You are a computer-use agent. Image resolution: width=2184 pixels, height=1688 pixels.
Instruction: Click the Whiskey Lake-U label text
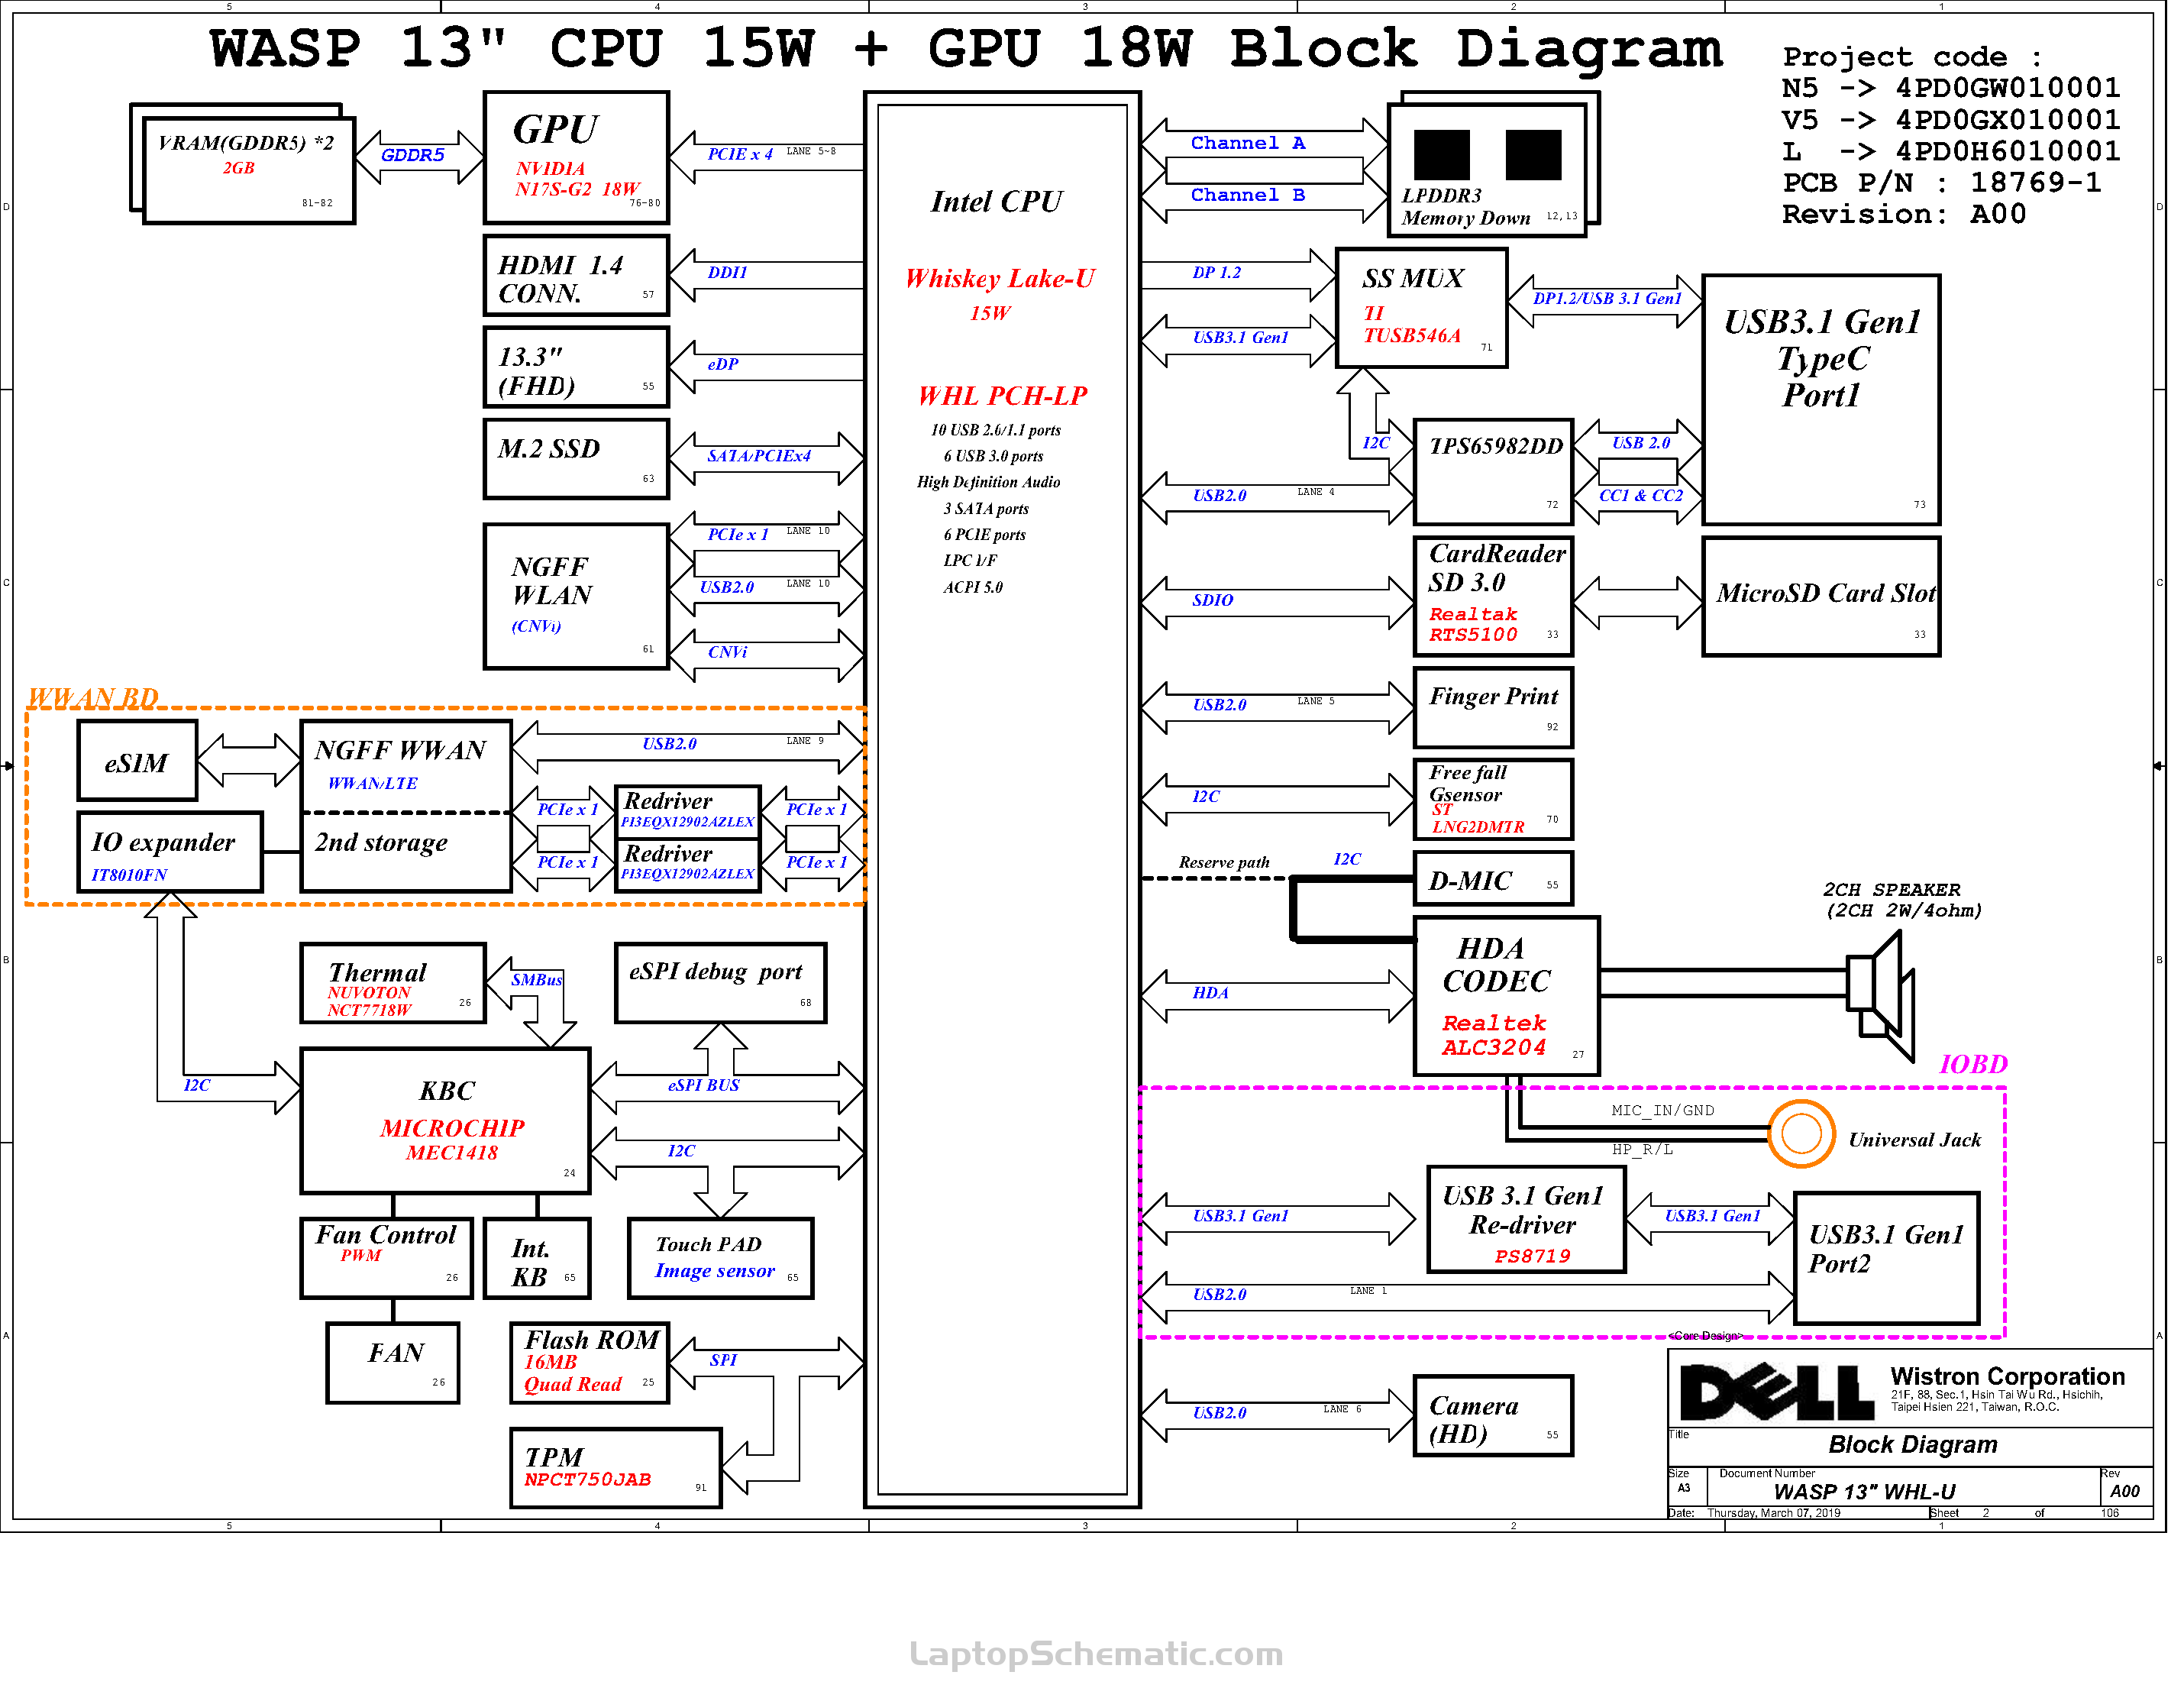pos(1000,279)
